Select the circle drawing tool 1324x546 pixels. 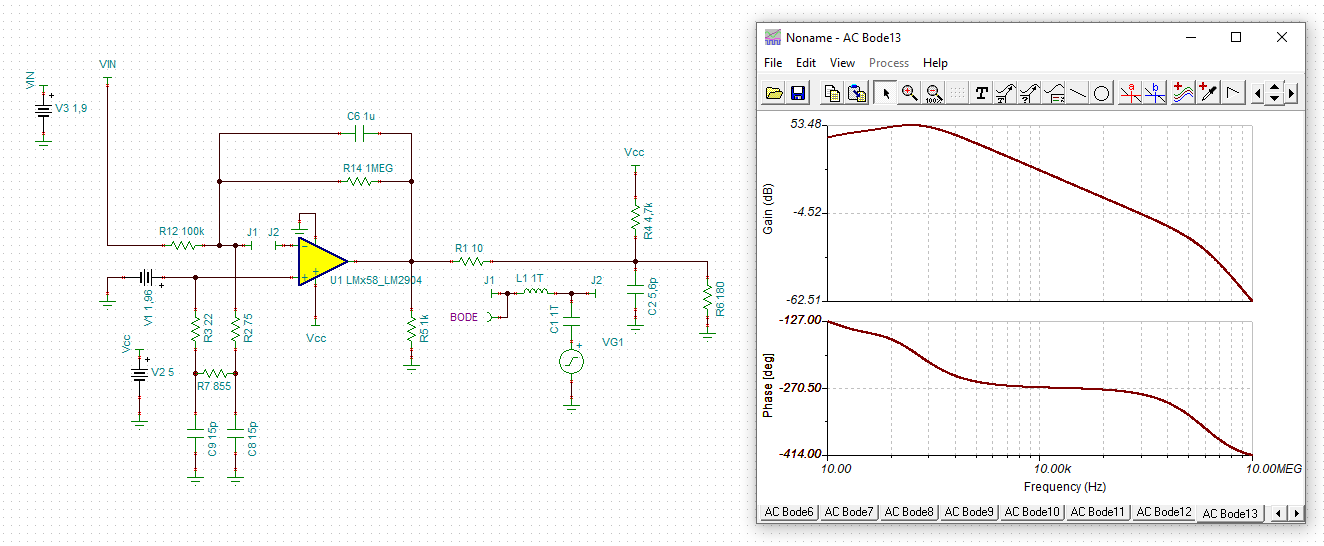pos(1101,93)
